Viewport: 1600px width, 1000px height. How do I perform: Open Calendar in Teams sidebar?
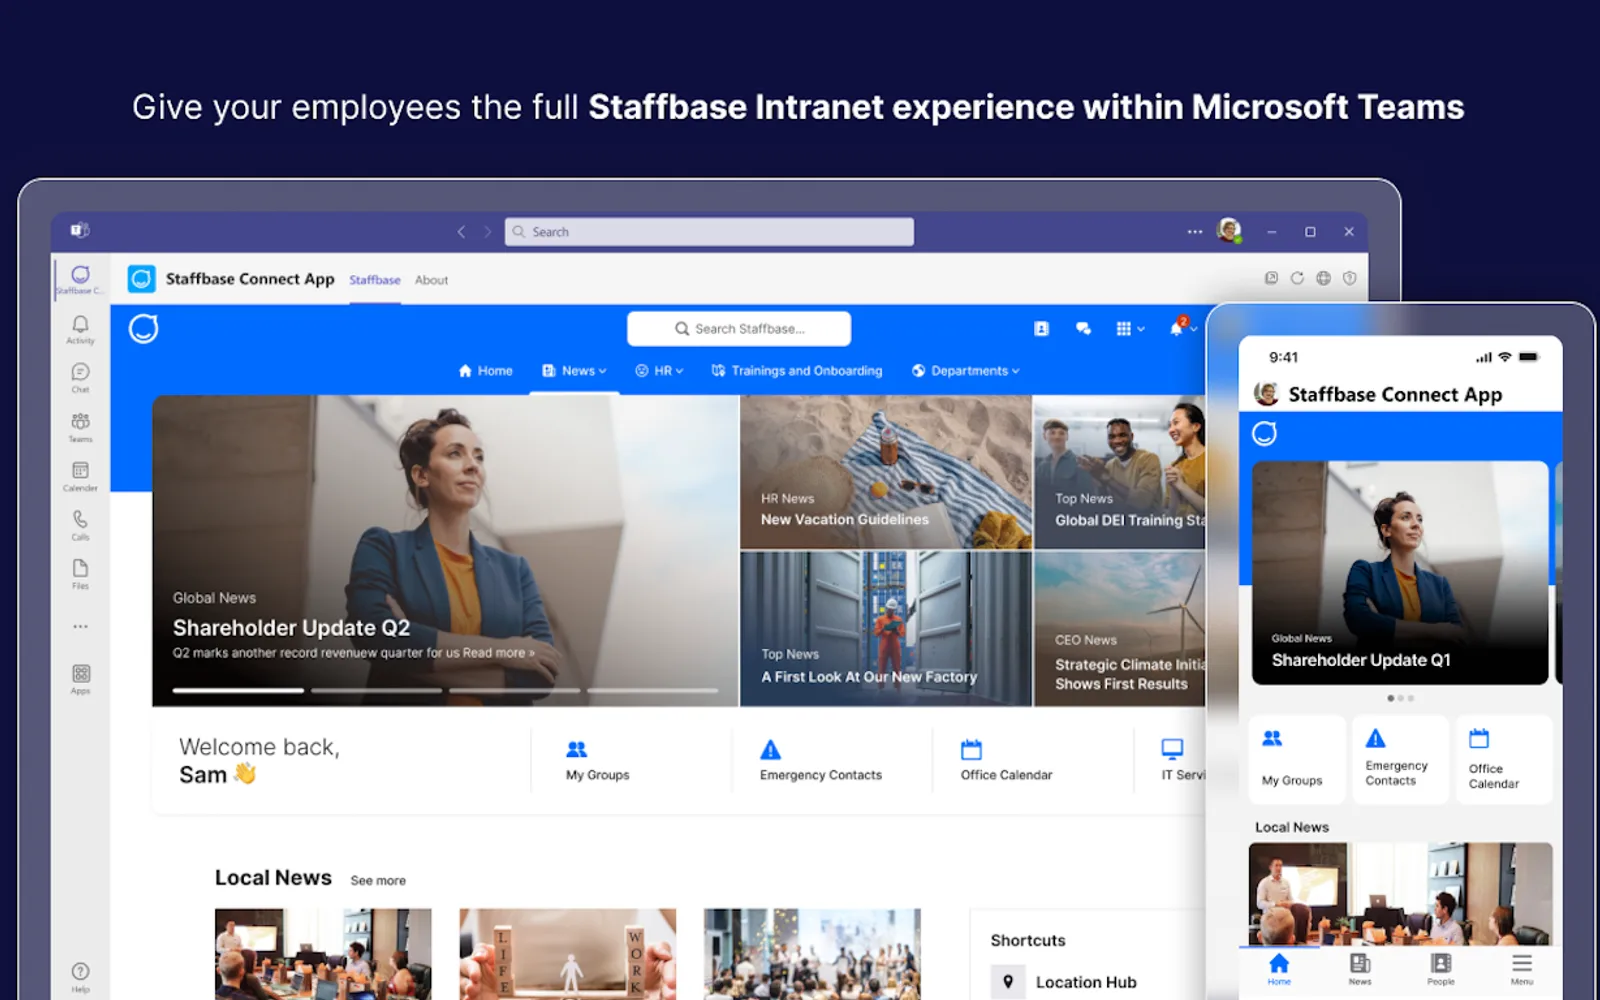[x=80, y=476]
